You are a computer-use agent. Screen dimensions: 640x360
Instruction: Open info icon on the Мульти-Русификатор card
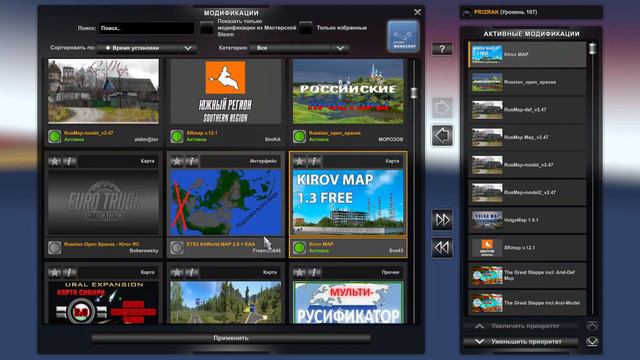point(314,272)
